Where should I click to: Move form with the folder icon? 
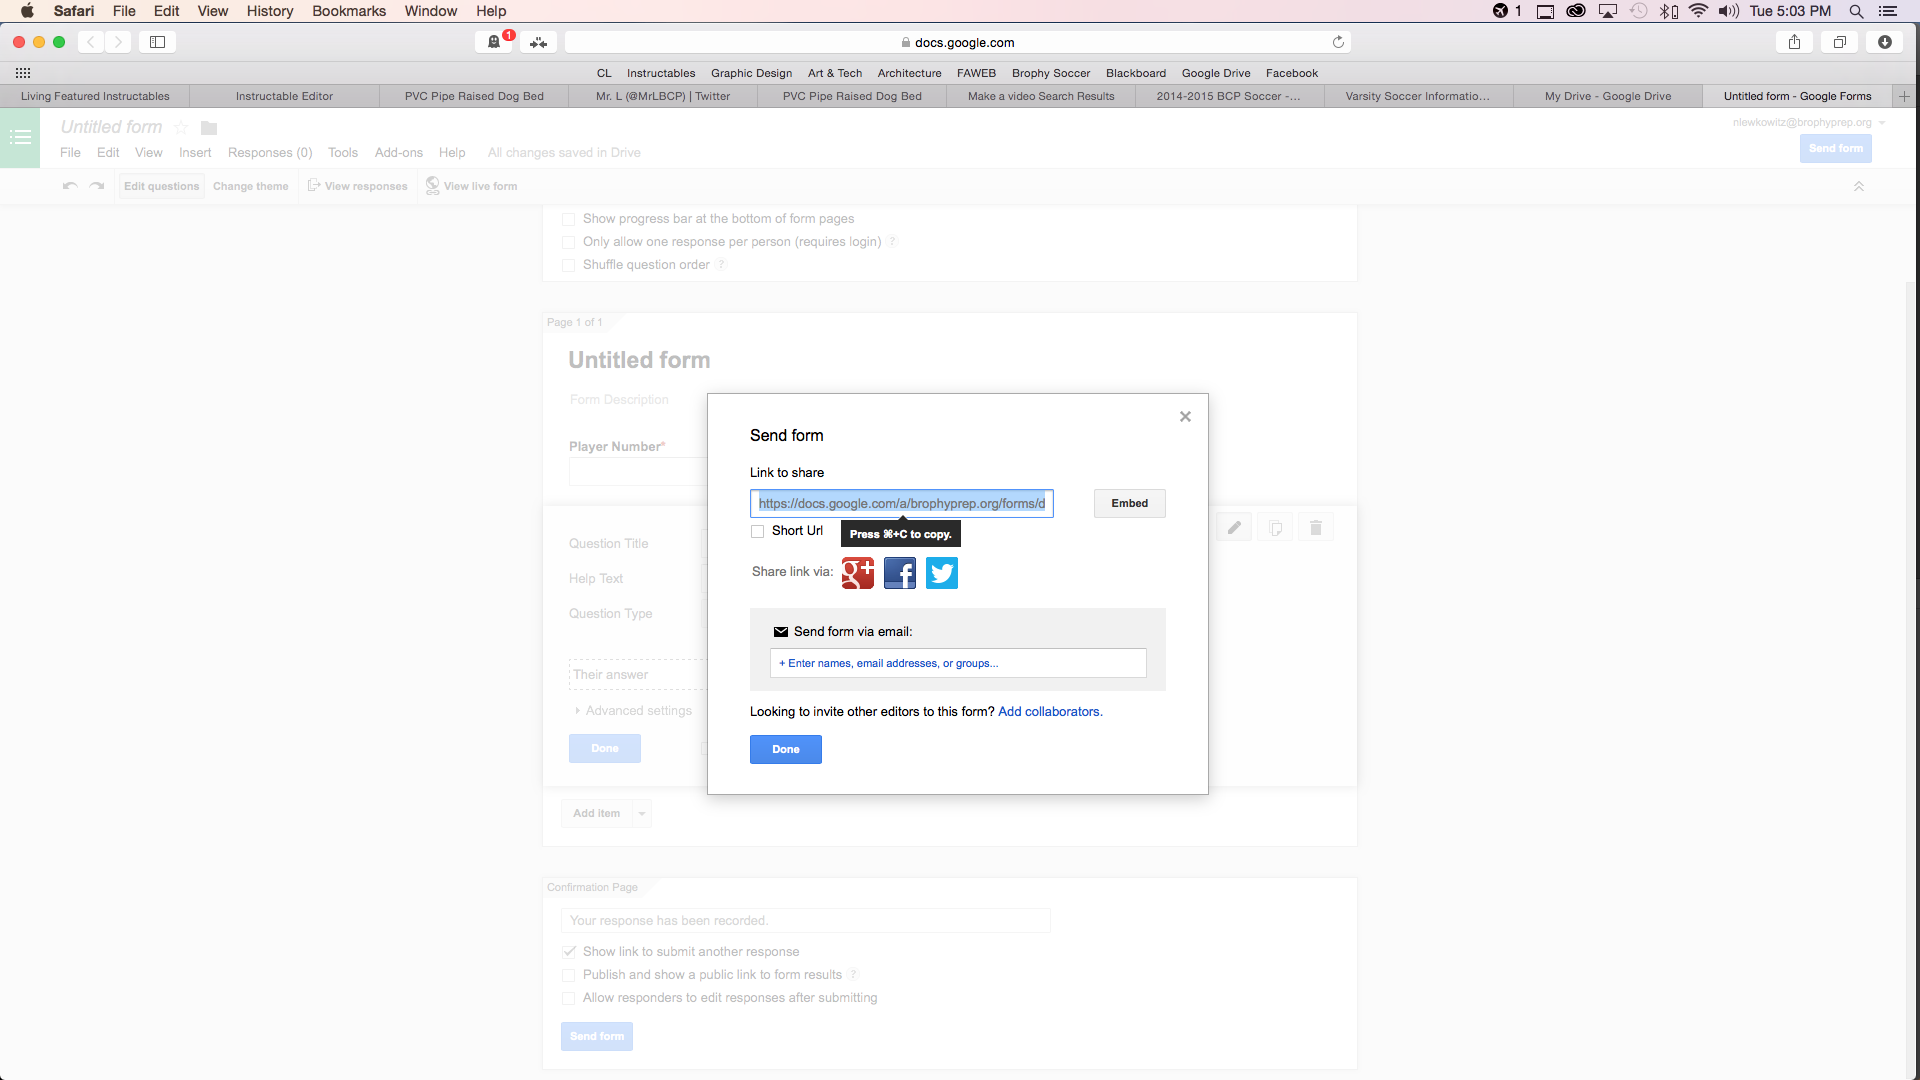[208, 127]
